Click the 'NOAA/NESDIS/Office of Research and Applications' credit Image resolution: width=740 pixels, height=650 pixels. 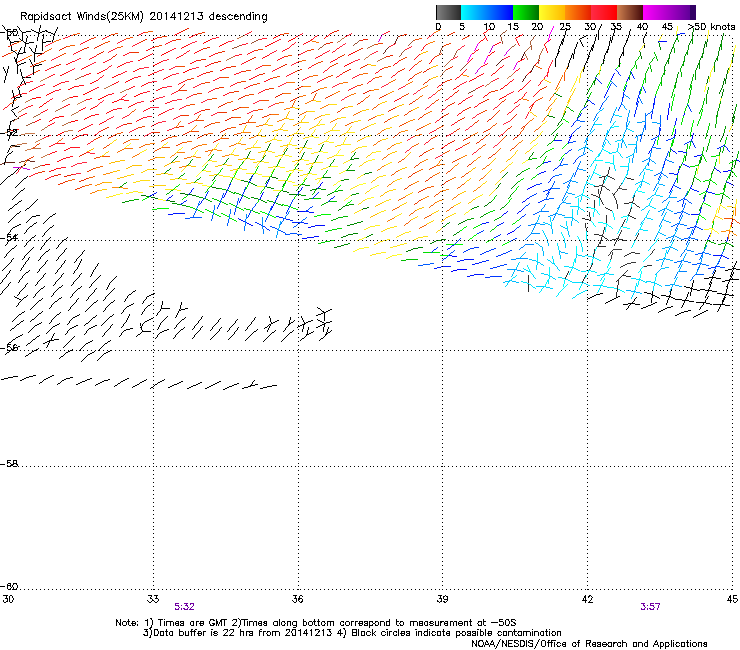pos(589,644)
